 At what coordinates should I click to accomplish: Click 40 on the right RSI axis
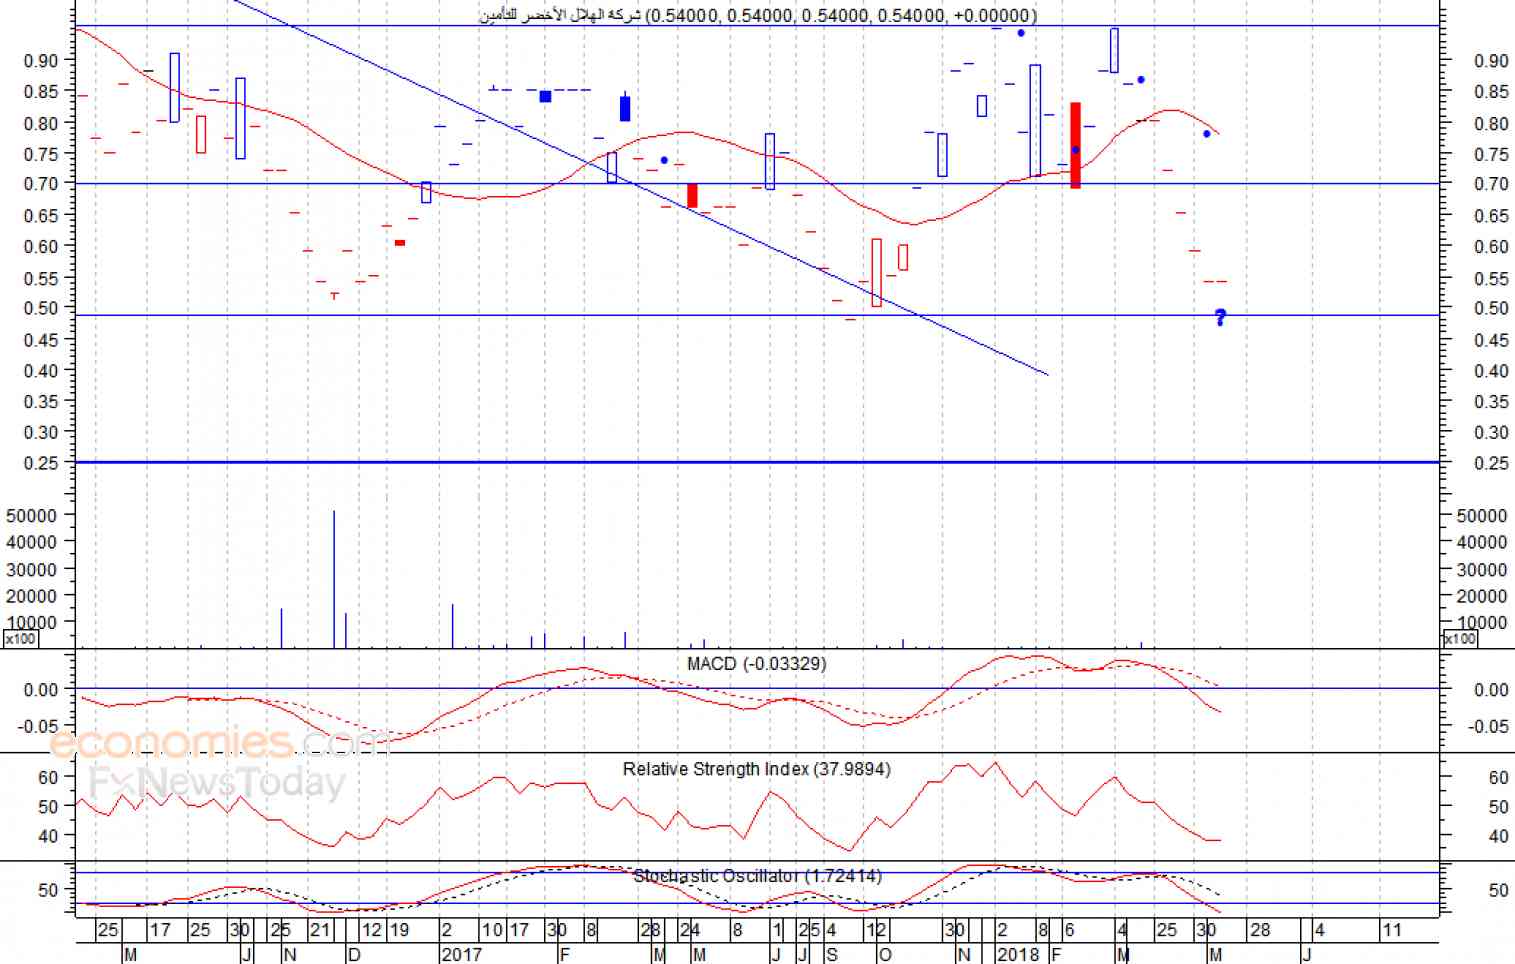tap(1498, 836)
